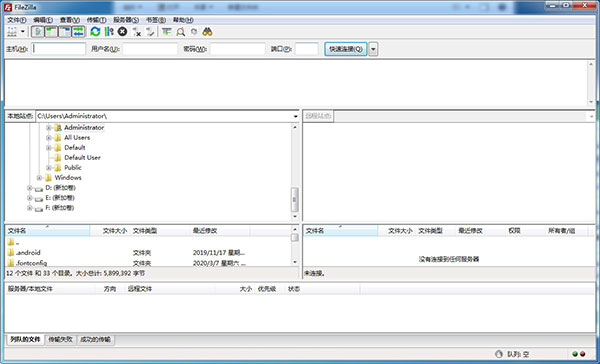Select the D: (新加卷) drive

pos(60,188)
